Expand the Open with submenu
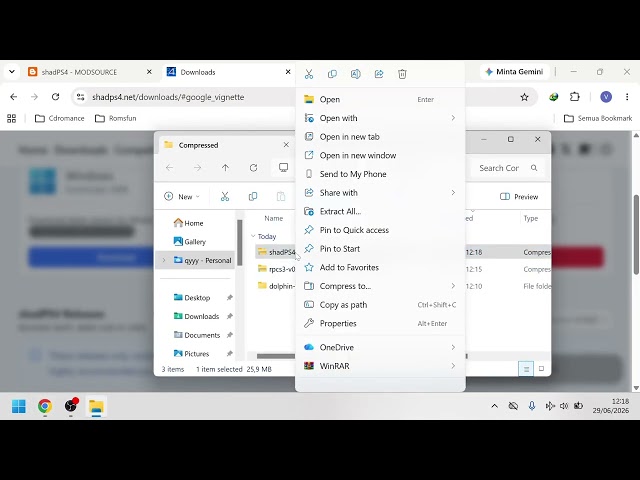Image resolution: width=640 pixels, height=480 pixels. 380,118
